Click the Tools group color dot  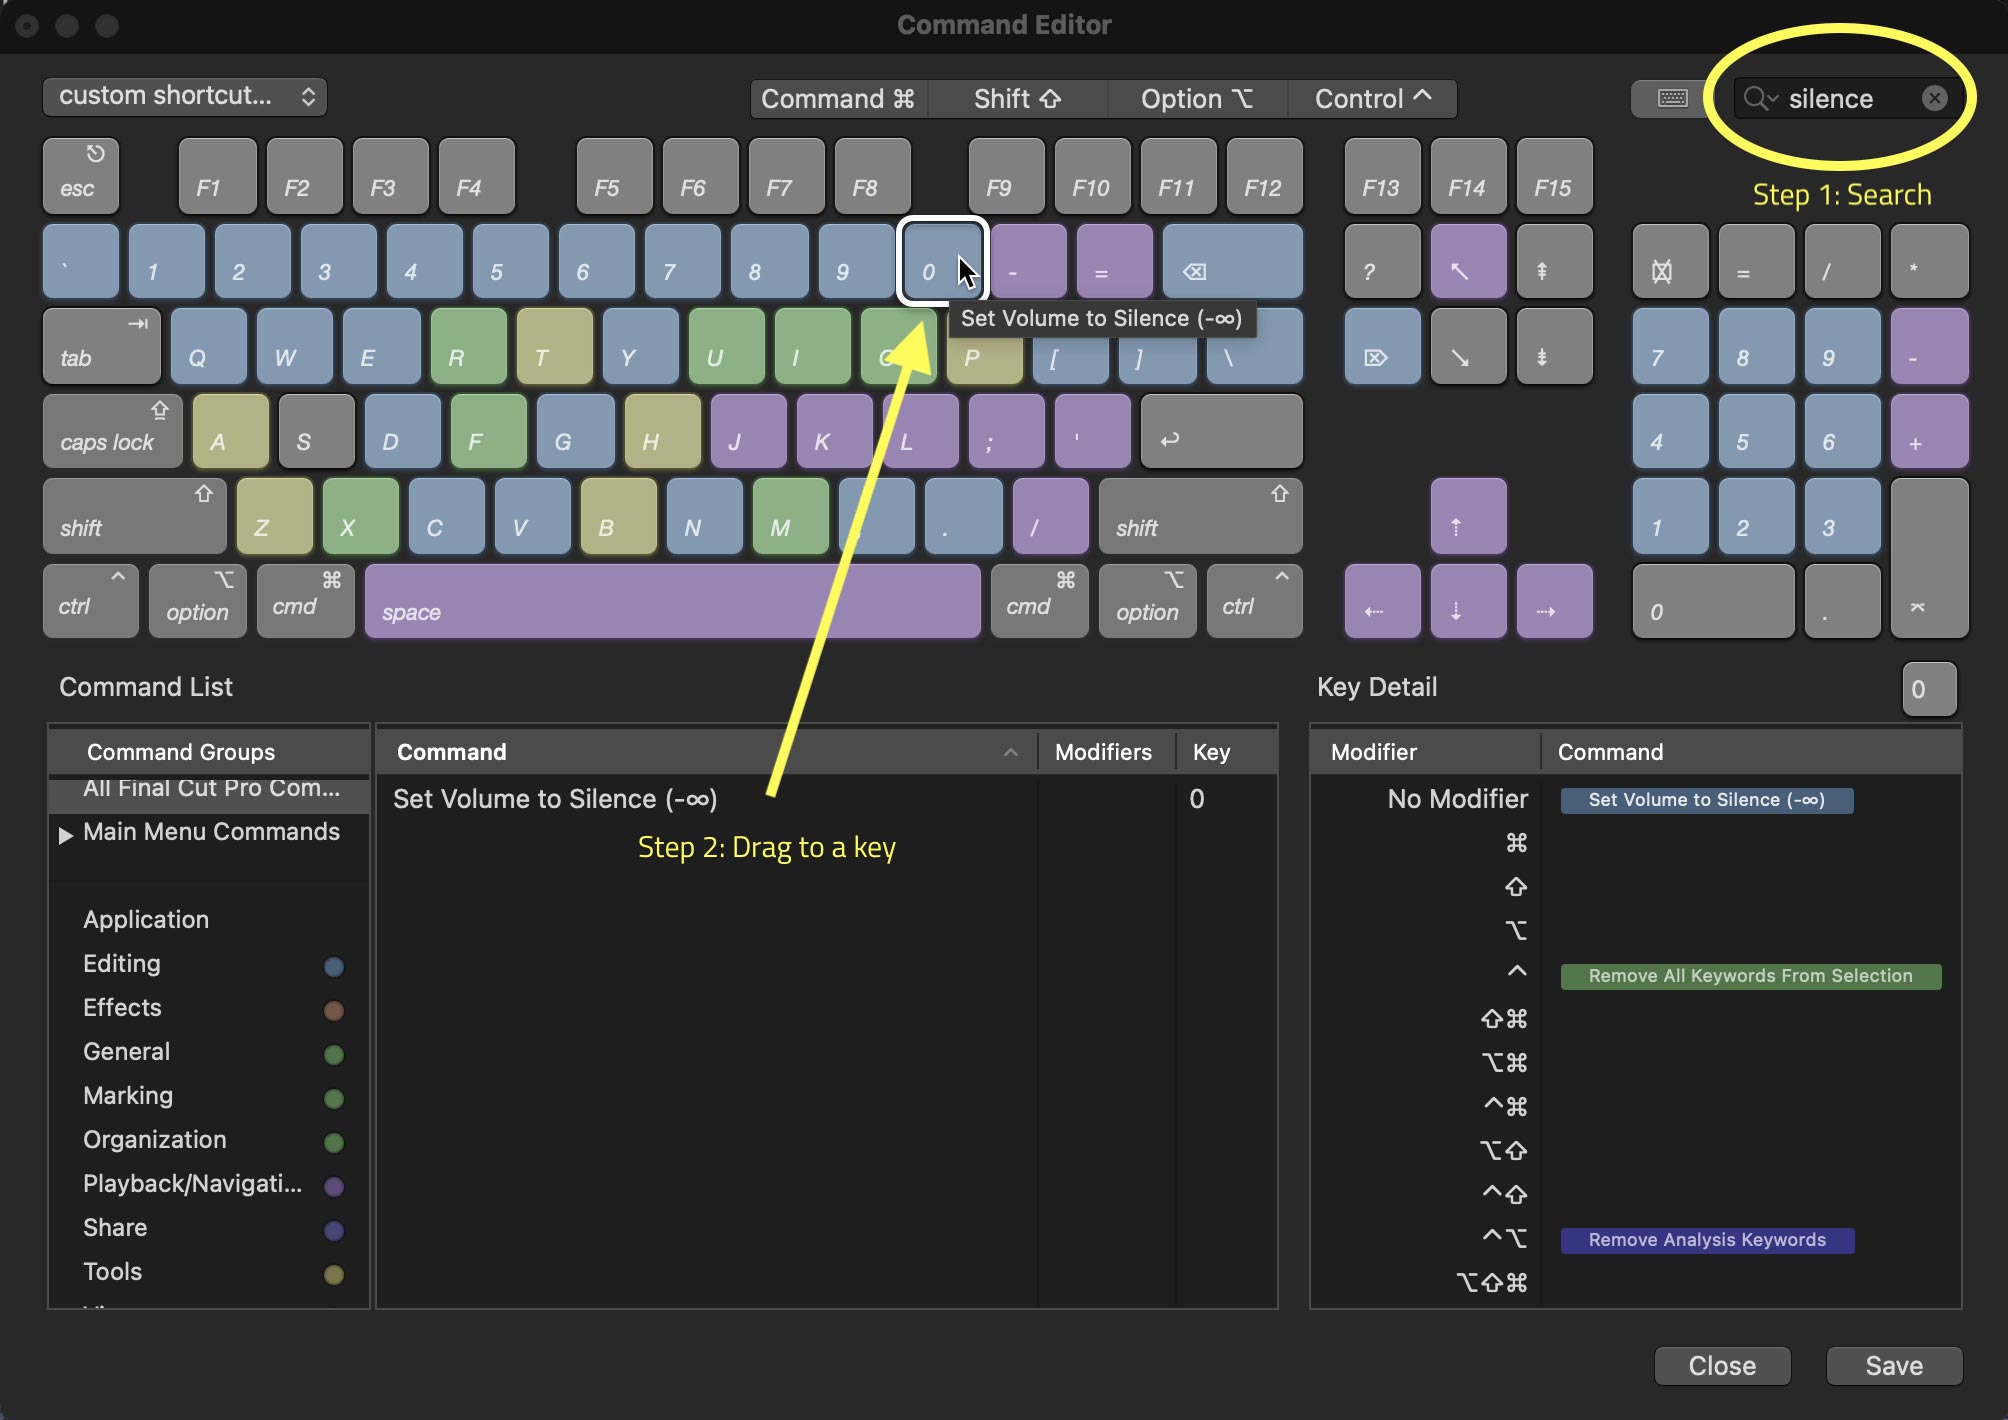point(334,1274)
